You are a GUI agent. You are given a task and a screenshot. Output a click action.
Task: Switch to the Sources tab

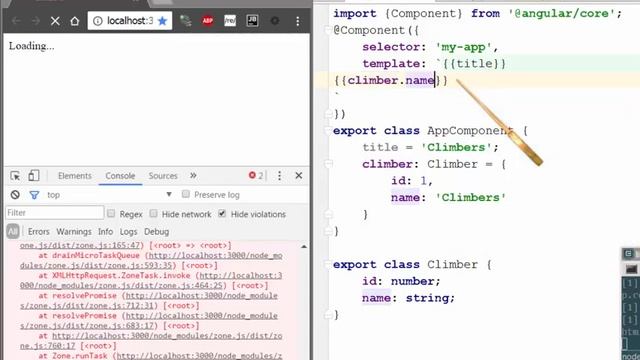pyautogui.click(x=163, y=176)
